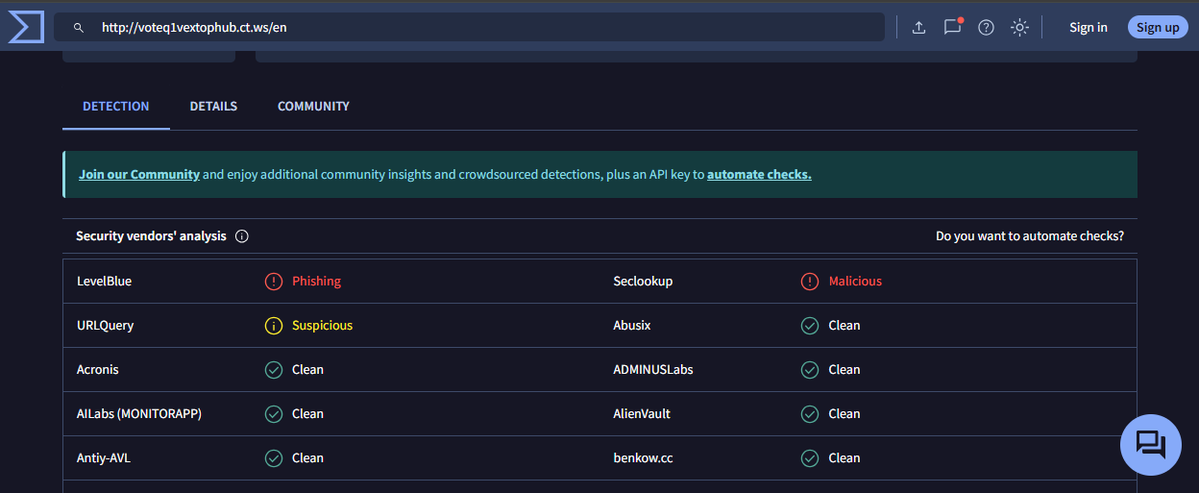Image resolution: width=1199 pixels, height=493 pixels.
Task: Click the URL search input field
Action: point(469,28)
